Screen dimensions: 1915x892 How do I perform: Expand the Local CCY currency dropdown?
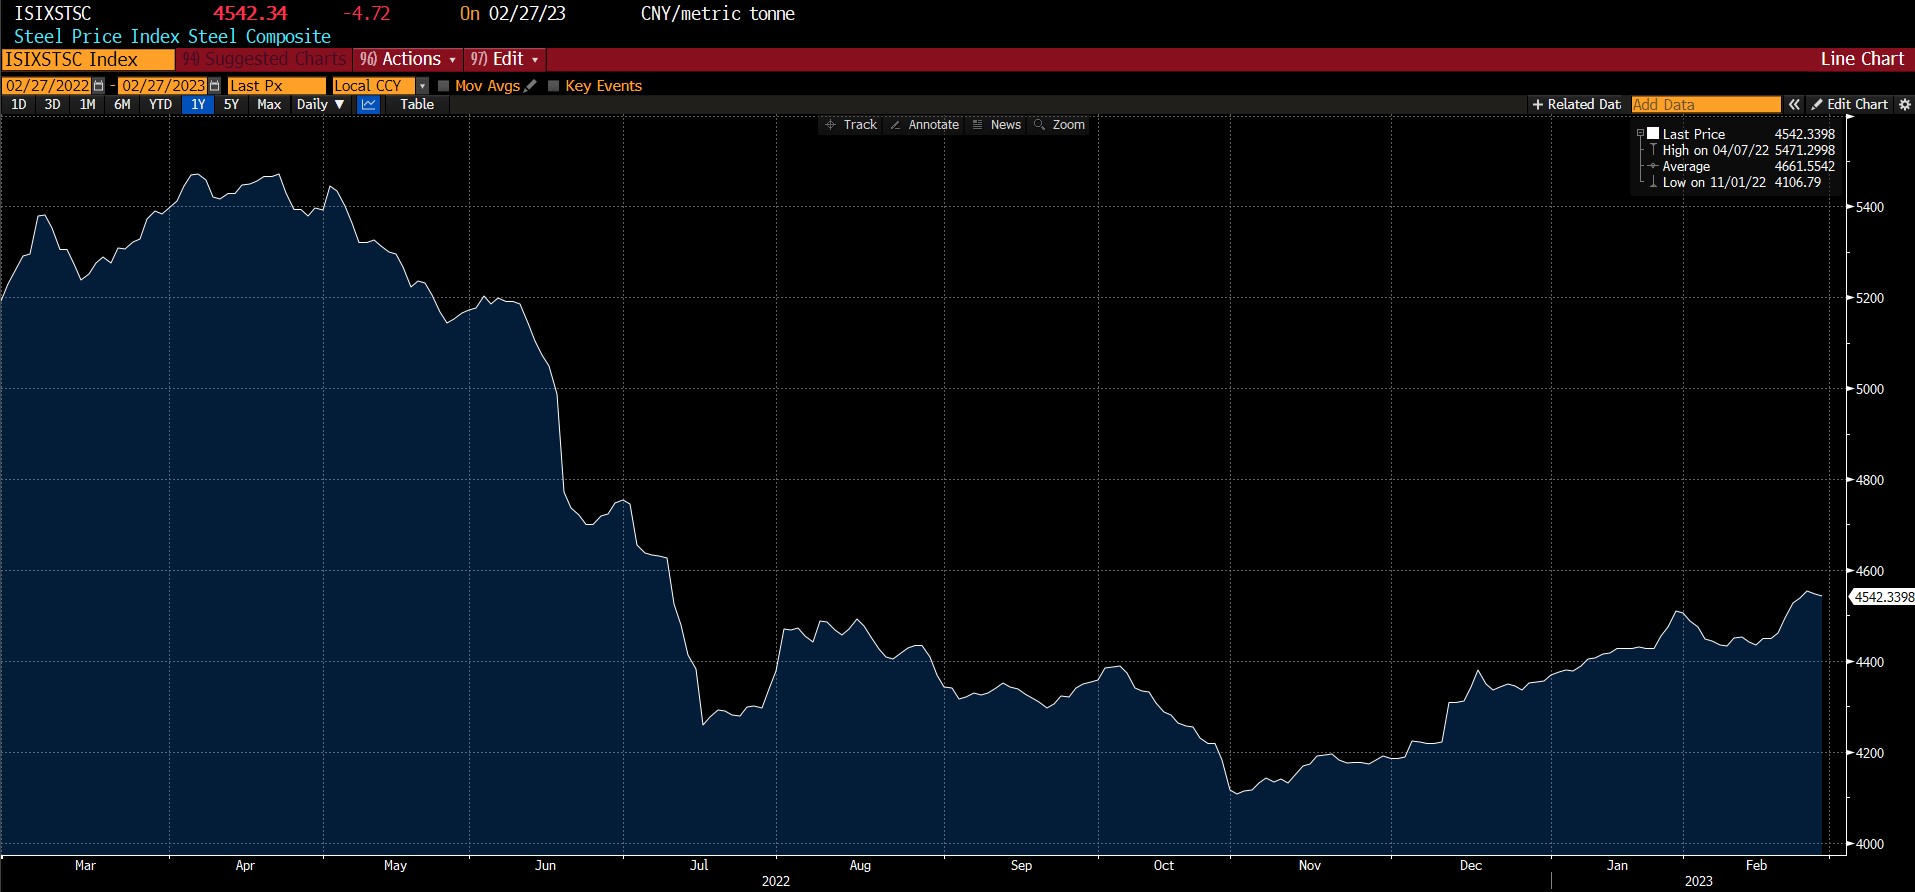[x=422, y=86]
